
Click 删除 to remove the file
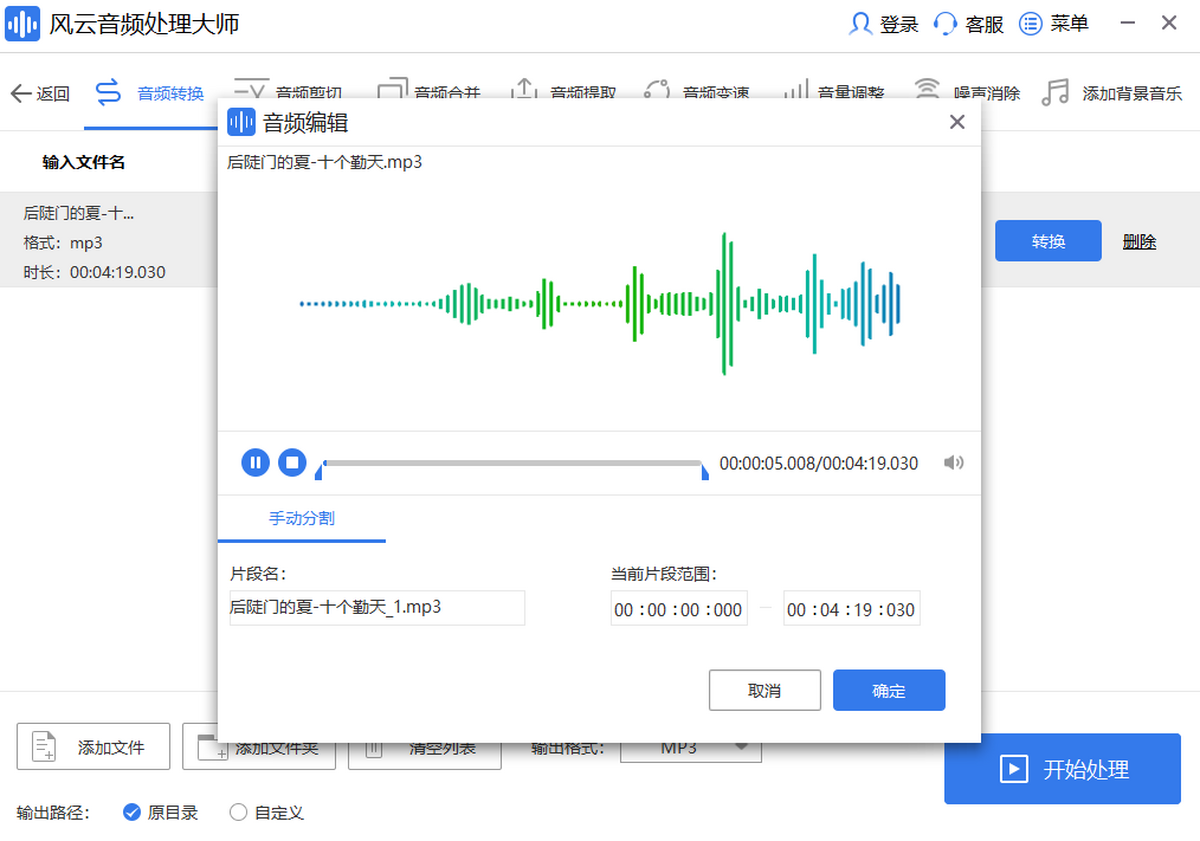tap(1139, 241)
